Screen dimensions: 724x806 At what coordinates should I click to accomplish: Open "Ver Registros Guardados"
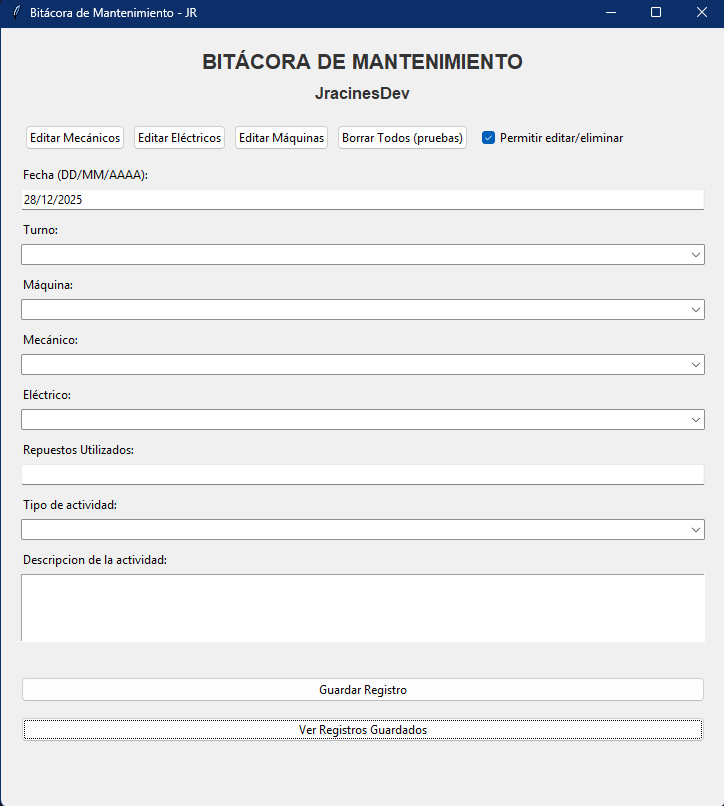tap(362, 729)
